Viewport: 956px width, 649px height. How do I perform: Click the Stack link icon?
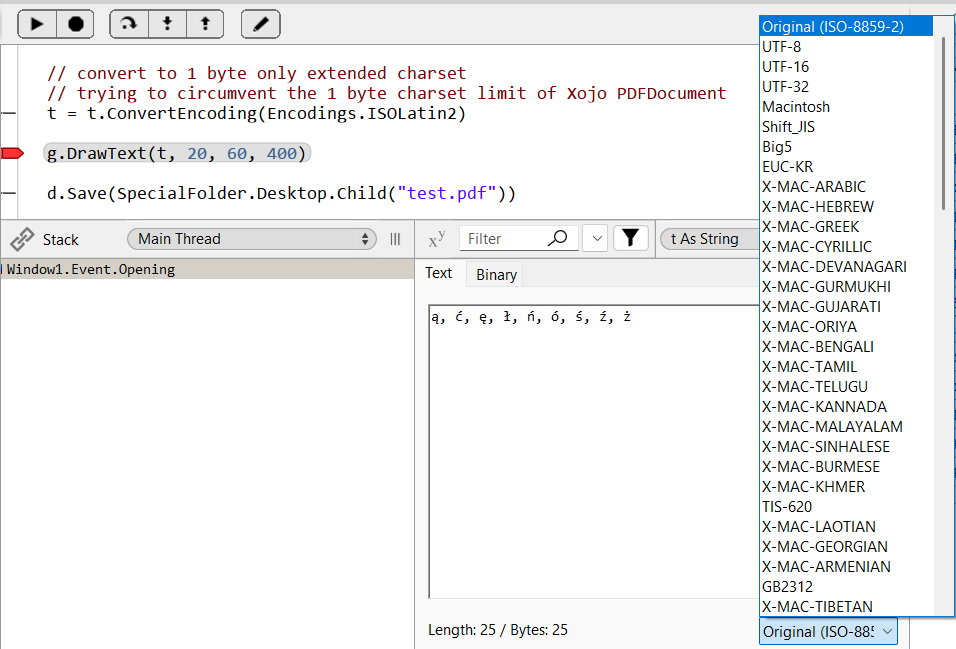[22, 239]
